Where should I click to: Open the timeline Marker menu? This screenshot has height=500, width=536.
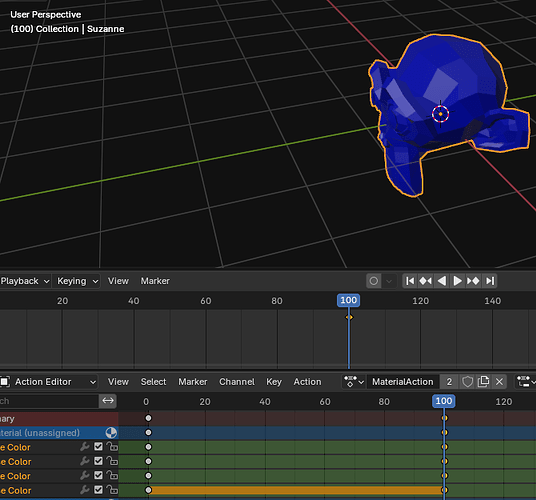tap(155, 281)
